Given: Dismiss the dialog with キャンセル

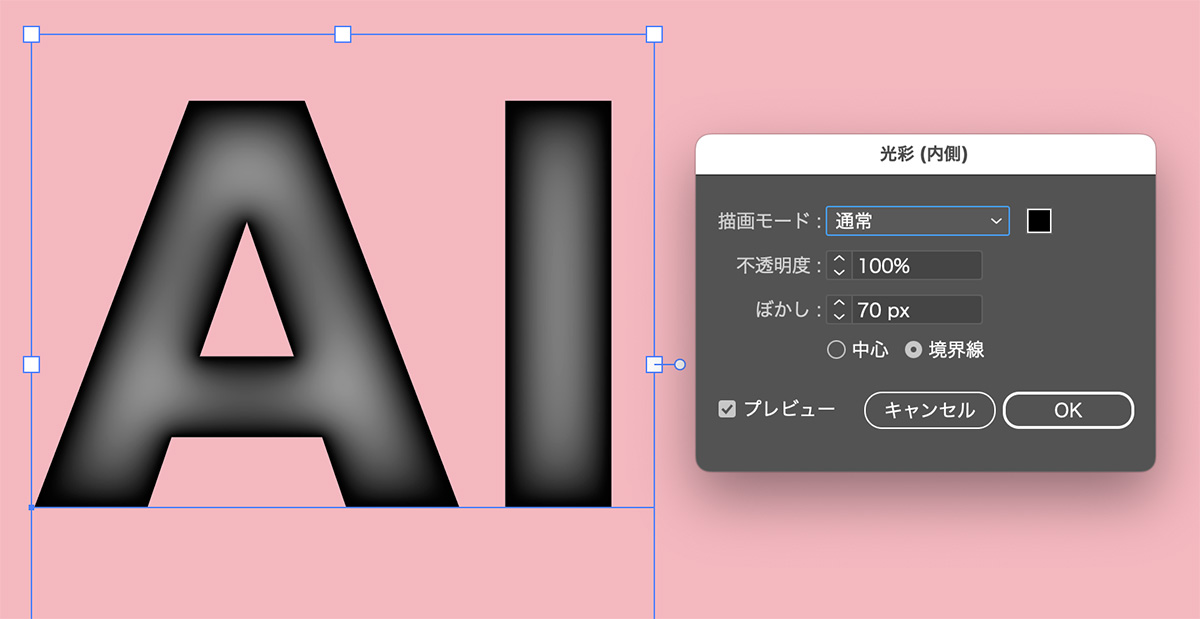Looking at the screenshot, I should point(928,410).
